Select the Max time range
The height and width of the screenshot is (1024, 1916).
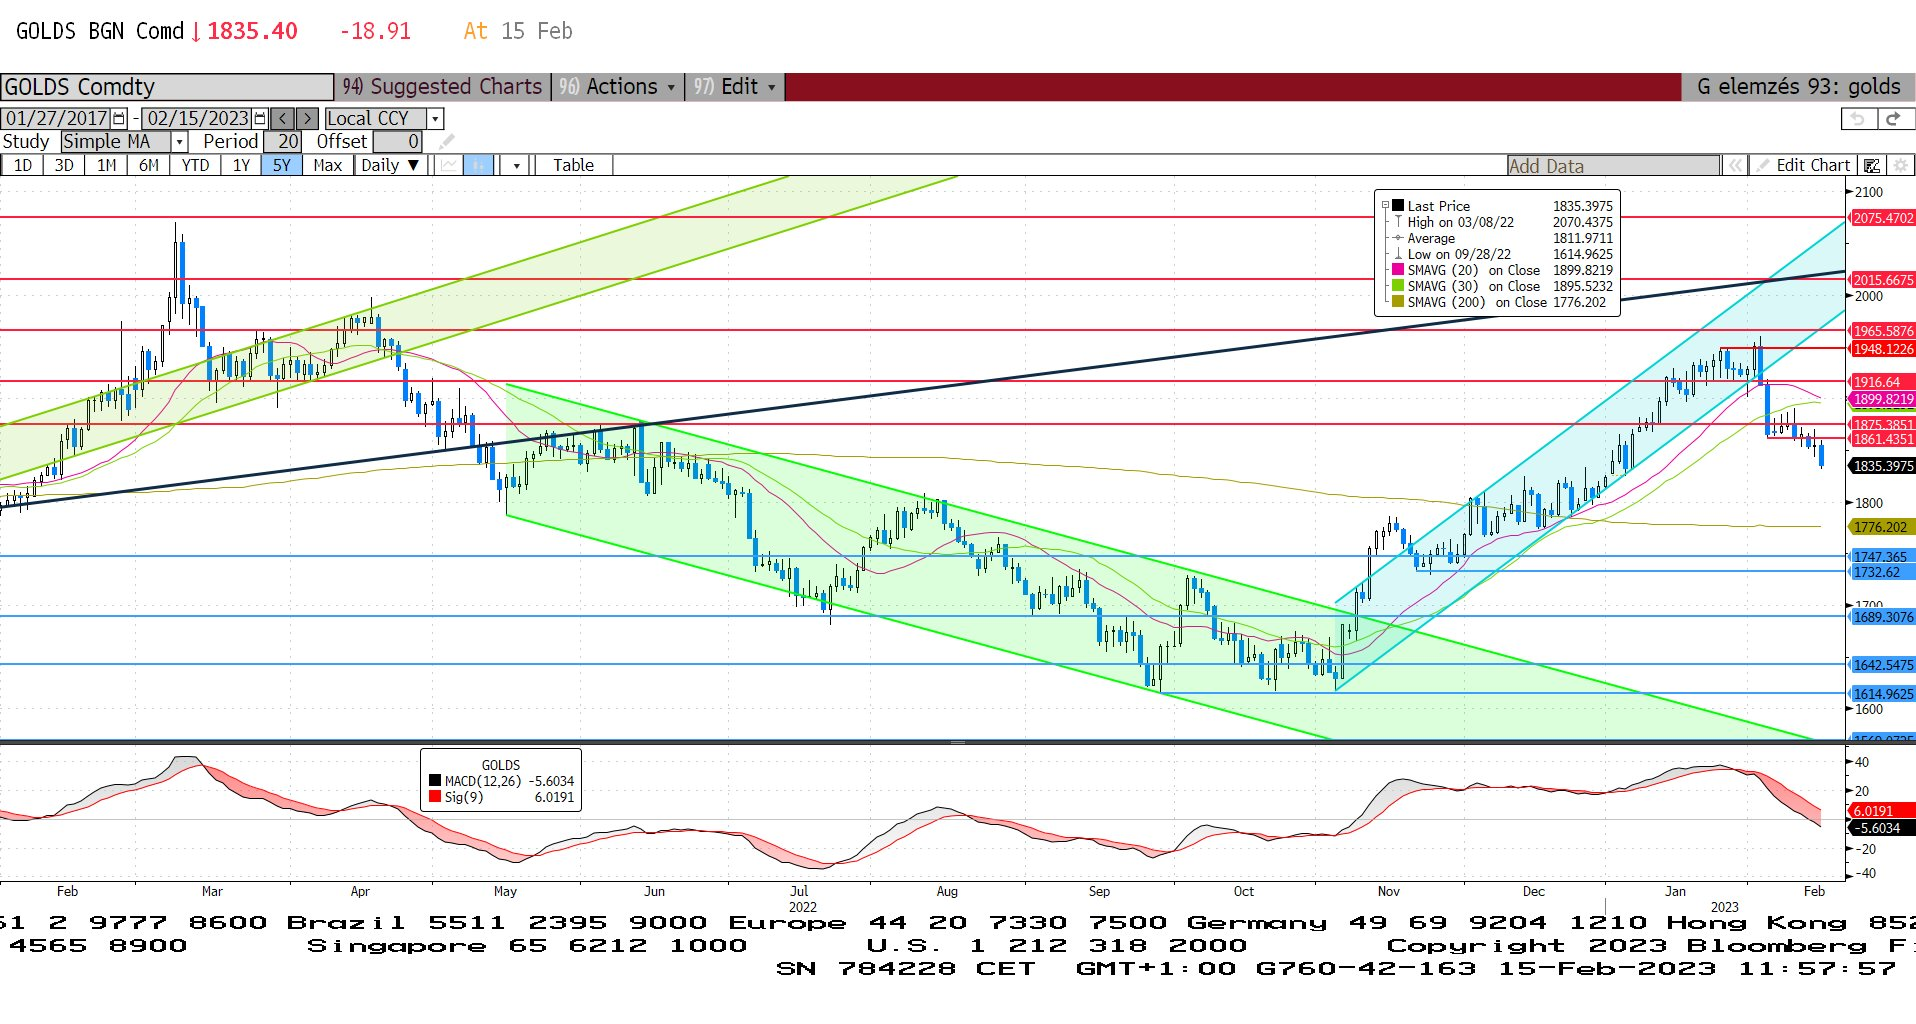coord(328,165)
